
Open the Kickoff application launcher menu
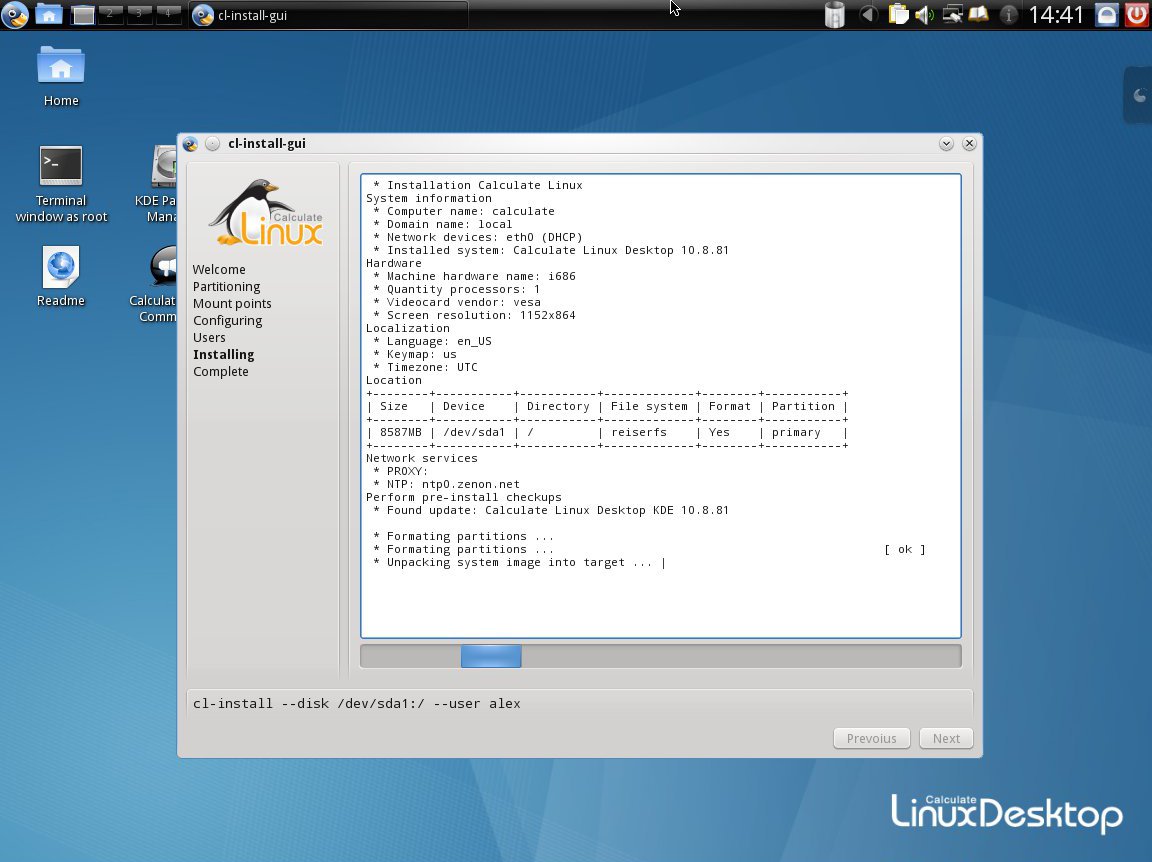click(15, 15)
